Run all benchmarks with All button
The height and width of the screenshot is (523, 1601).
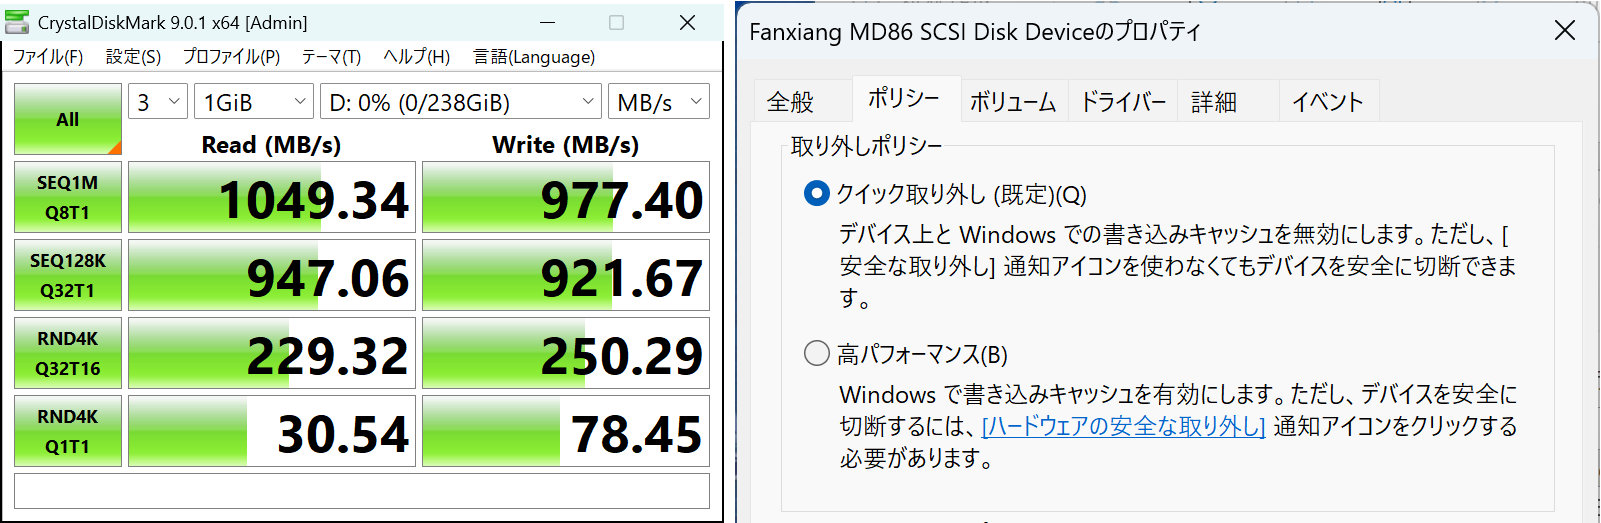coord(67,119)
